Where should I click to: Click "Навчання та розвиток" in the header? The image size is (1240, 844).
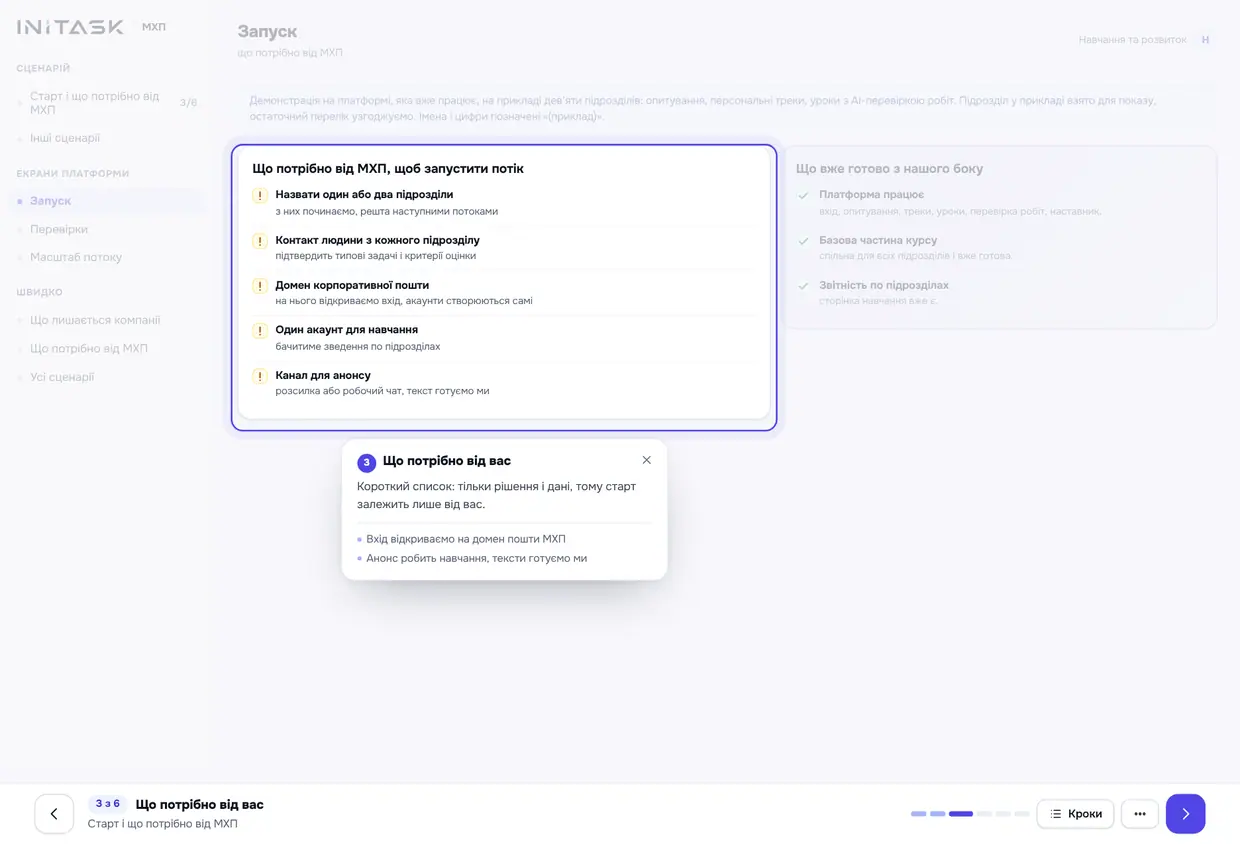coord(1132,40)
